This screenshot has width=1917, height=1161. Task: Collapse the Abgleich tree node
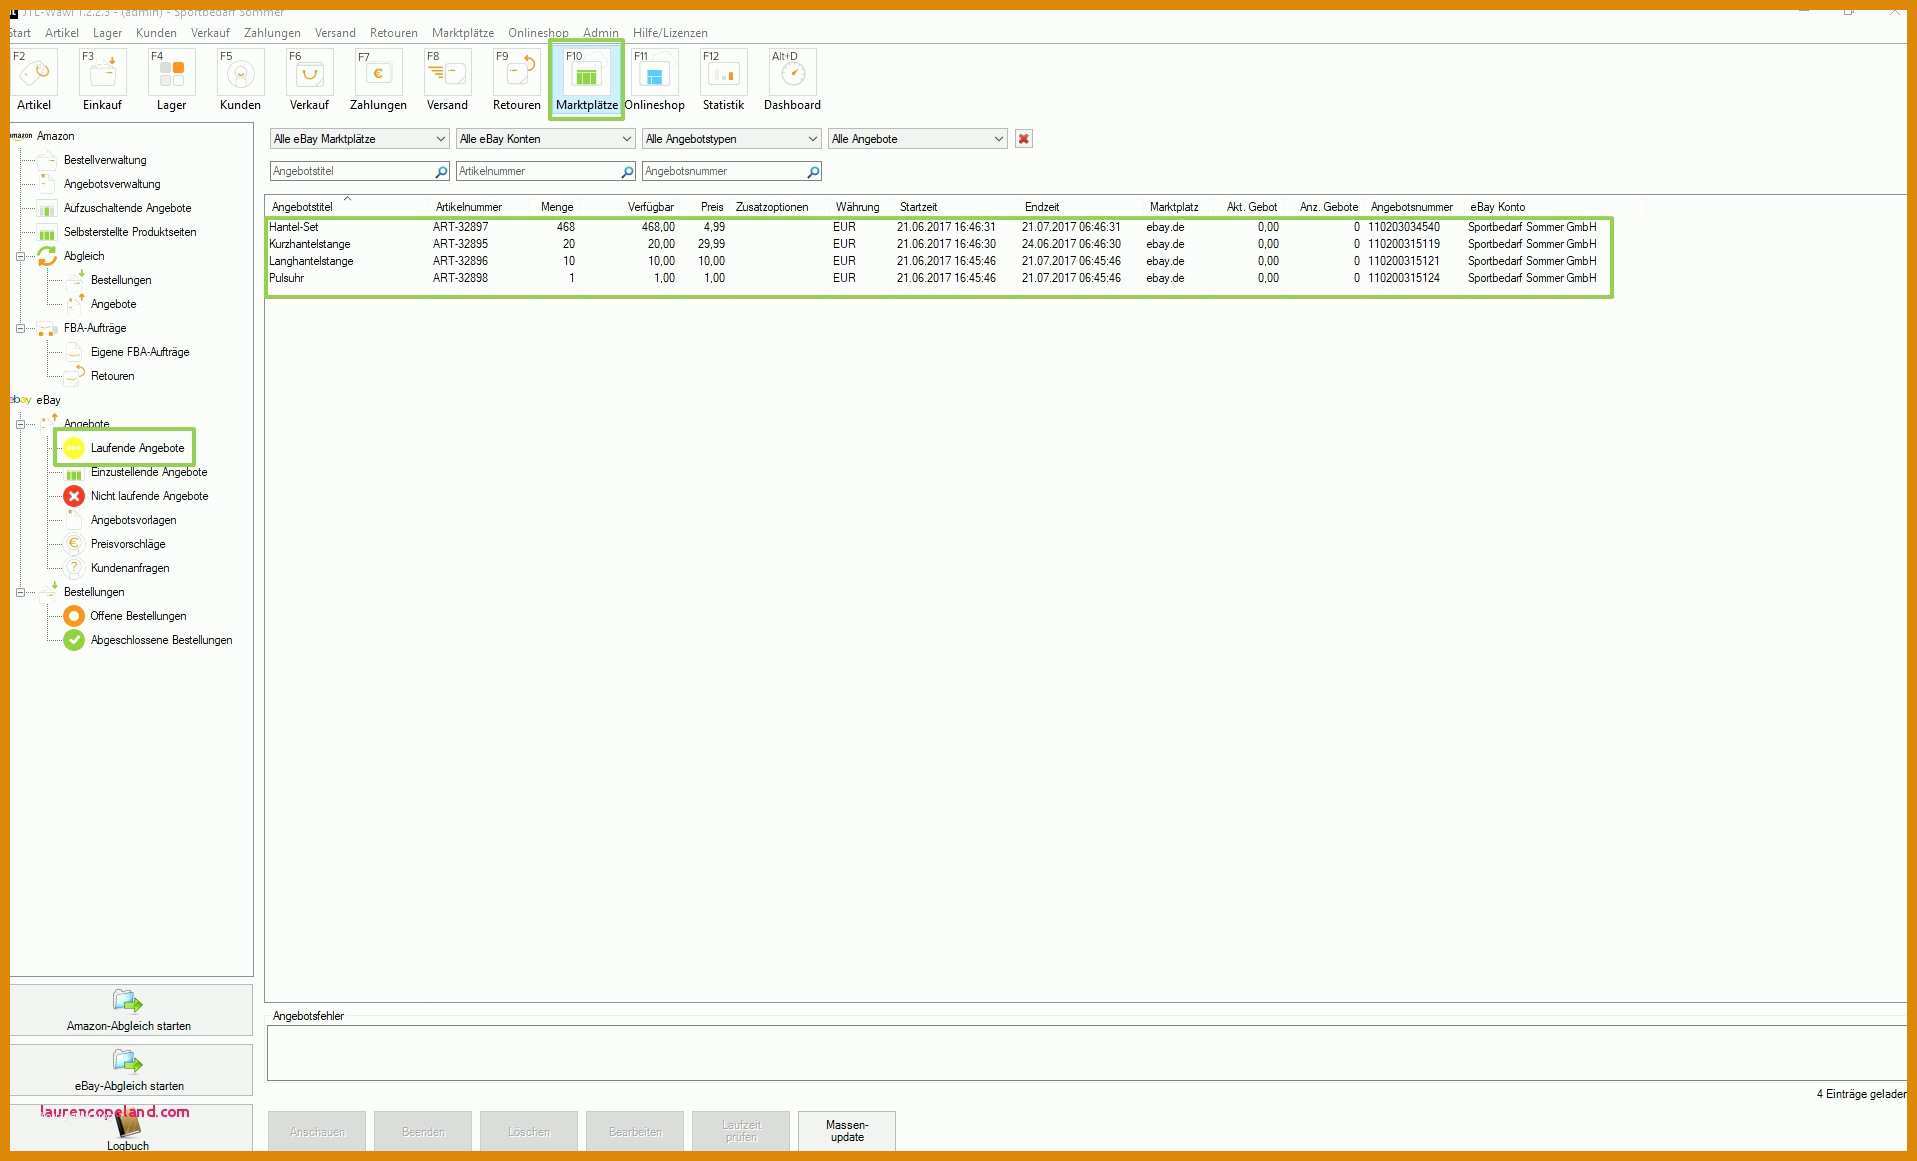click(20, 256)
